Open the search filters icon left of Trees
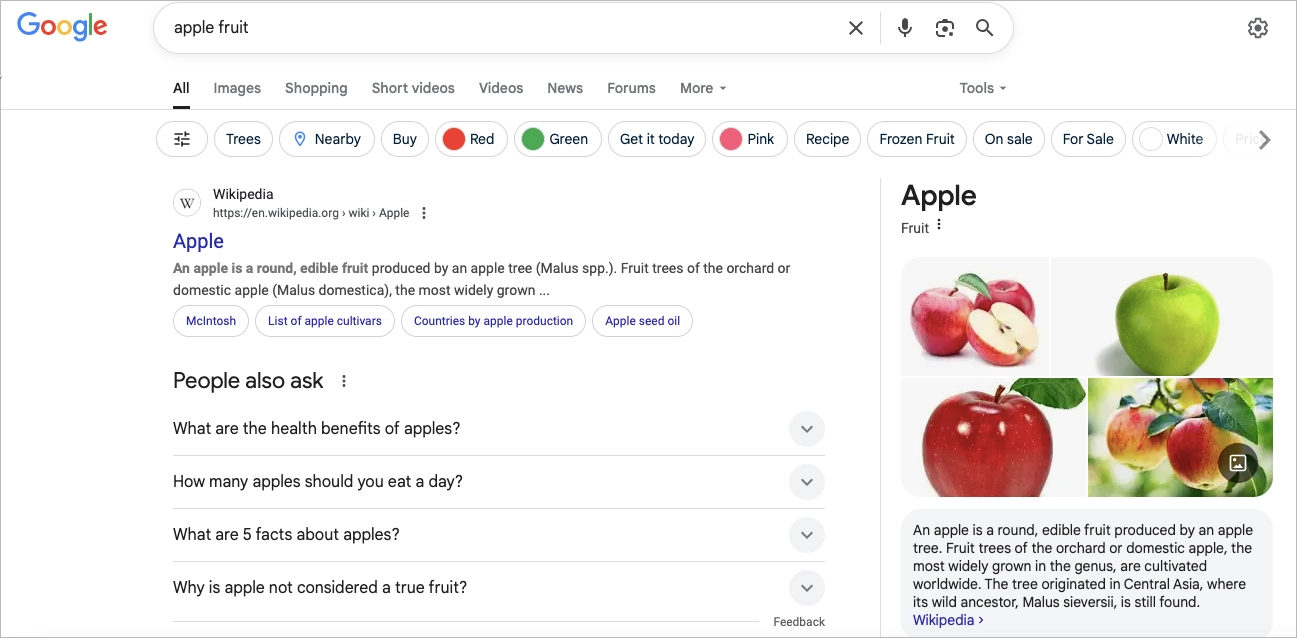The width and height of the screenshot is (1297, 638). 181,139
